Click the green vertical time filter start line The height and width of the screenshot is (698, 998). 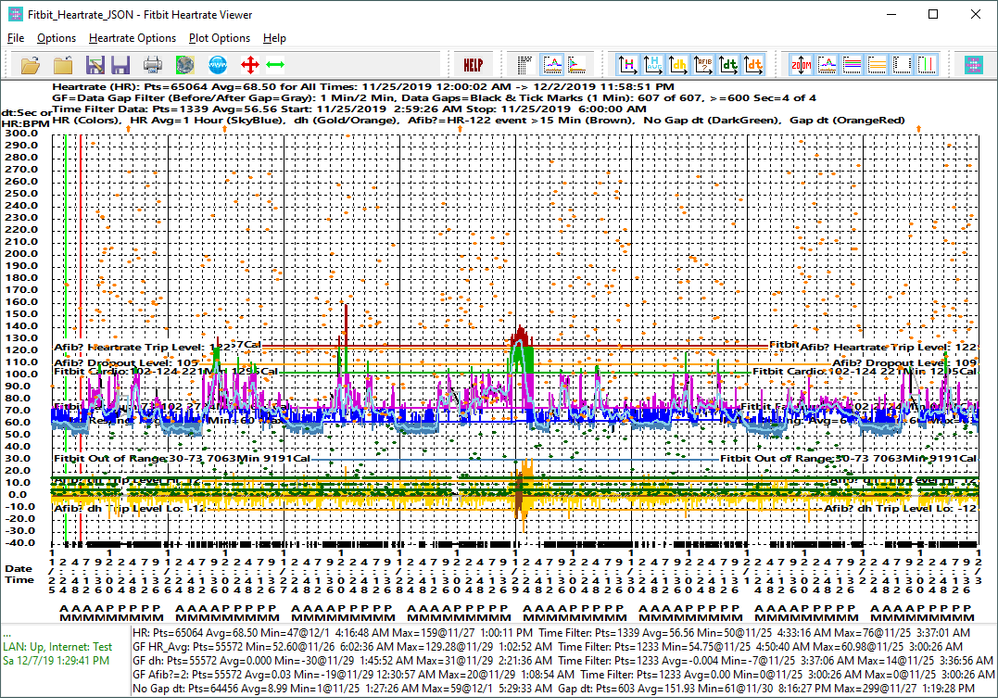66,337
